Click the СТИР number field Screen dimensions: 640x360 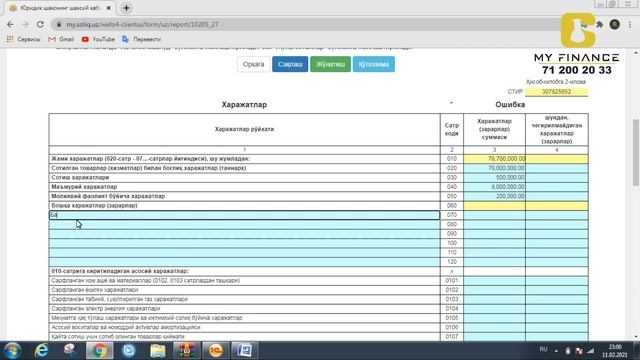point(556,92)
